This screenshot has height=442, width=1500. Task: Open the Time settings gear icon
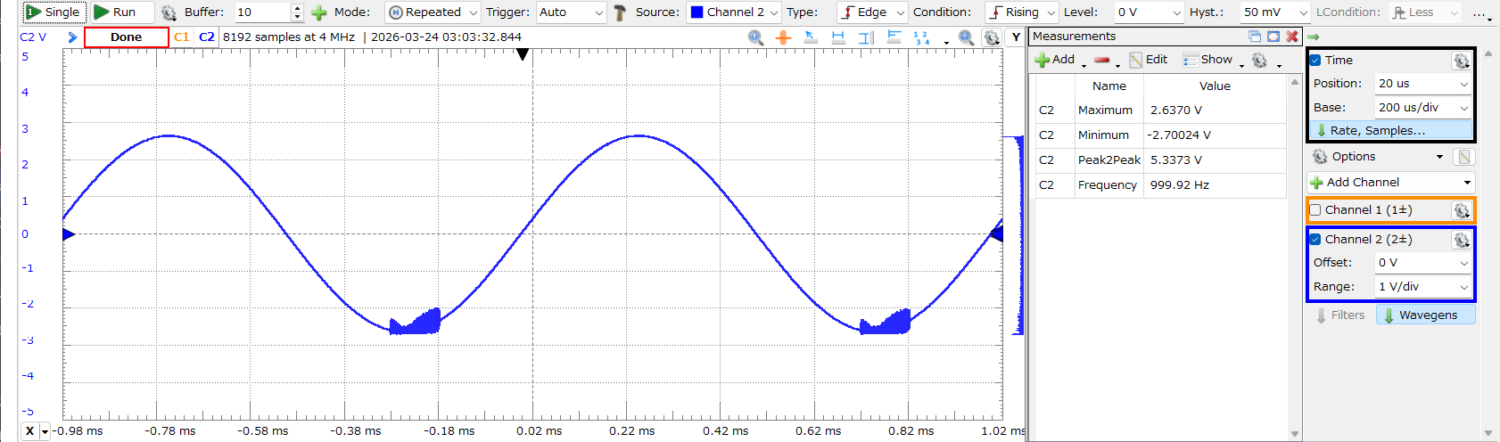[x=1460, y=61]
